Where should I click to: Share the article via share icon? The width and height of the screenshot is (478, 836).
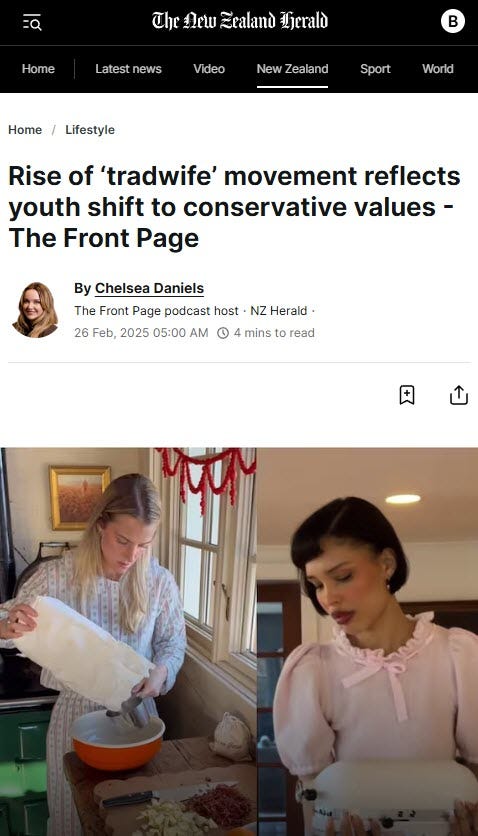tap(459, 395)
